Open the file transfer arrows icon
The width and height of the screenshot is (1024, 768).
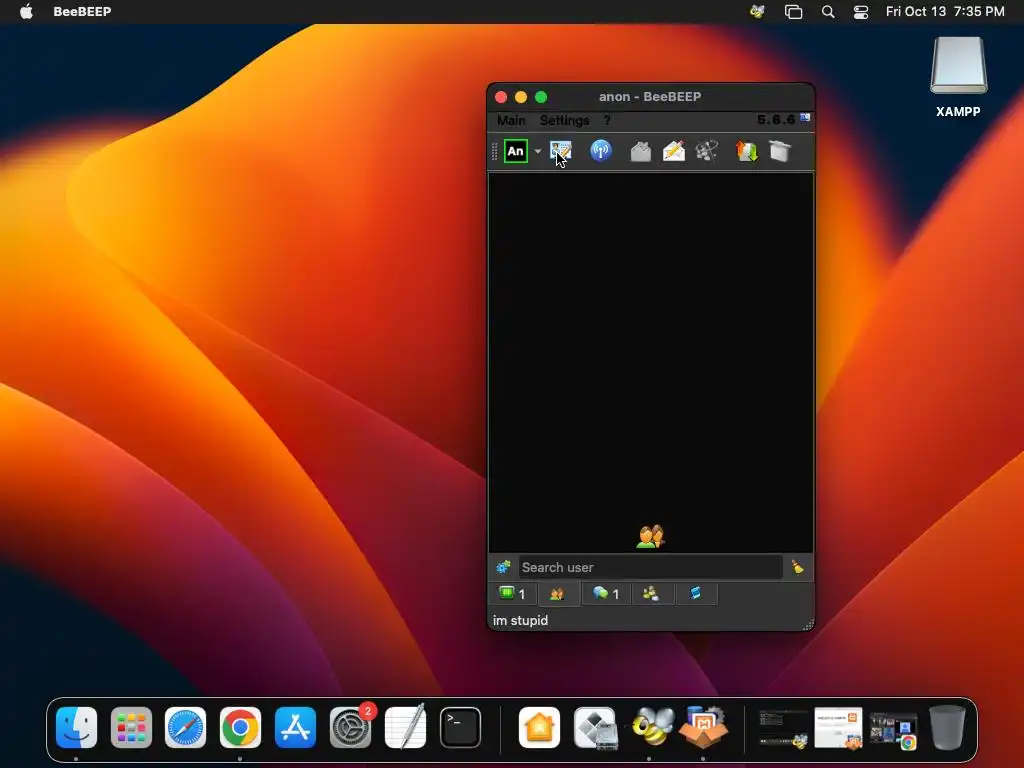pyautogui.click(x=746, y=152)
